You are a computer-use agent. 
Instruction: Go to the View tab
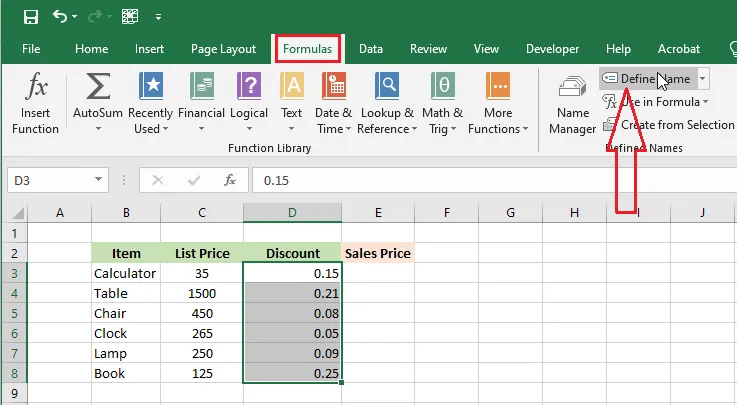click(x=486, y=49)
